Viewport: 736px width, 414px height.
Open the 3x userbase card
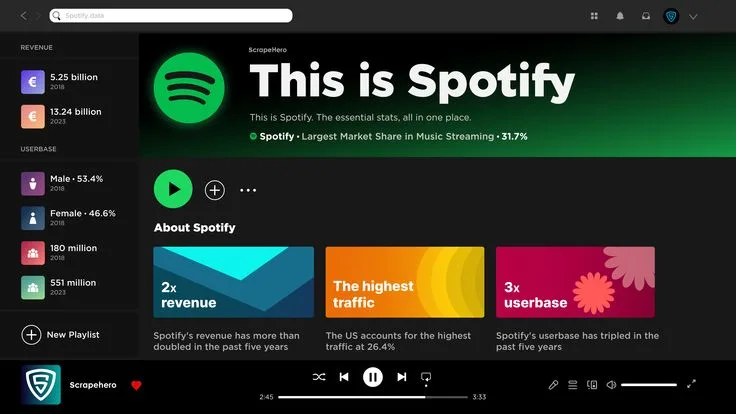pyautogui.click(x=575, y=282)
